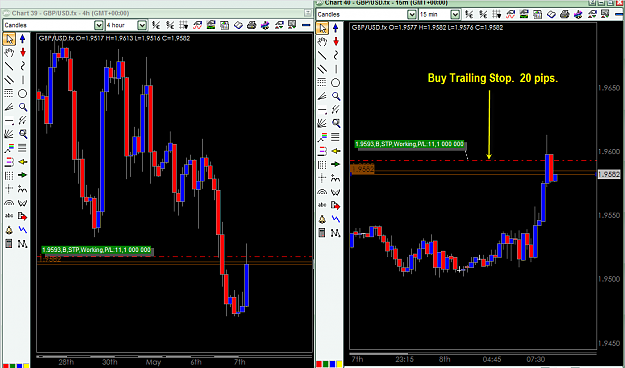Click the Chart 39 horizontal scrollbar
Viewport: 625px width, 368px height.
[x=175, y=356]
